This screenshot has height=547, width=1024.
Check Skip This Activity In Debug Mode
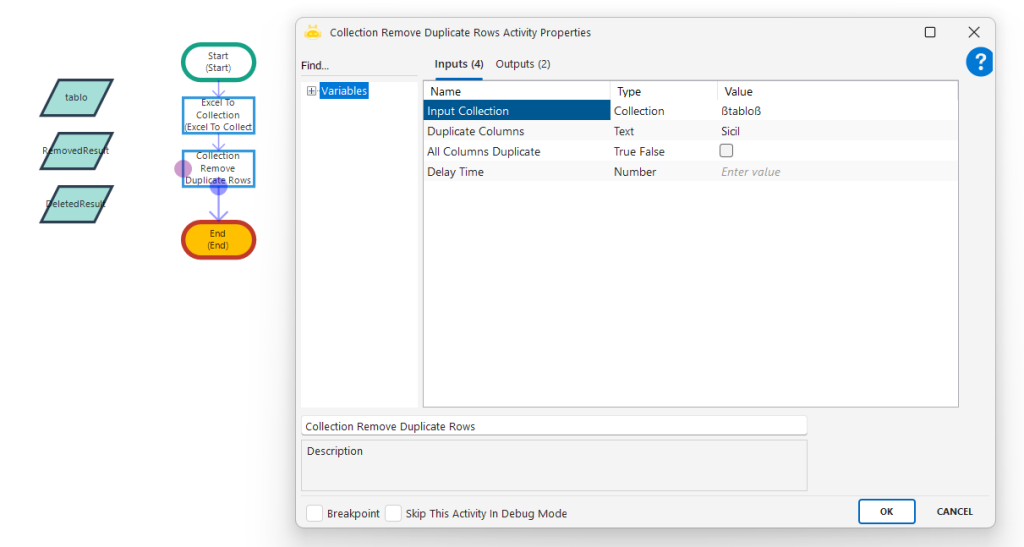(394, 513)
